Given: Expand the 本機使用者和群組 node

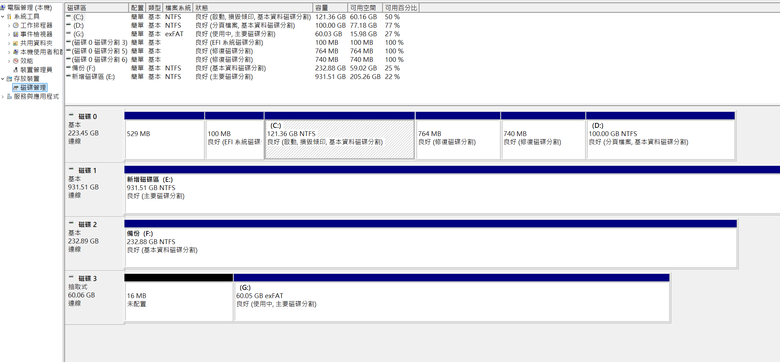Looking at the screenshot, I should pyautogui.click(x=9, y=52).
